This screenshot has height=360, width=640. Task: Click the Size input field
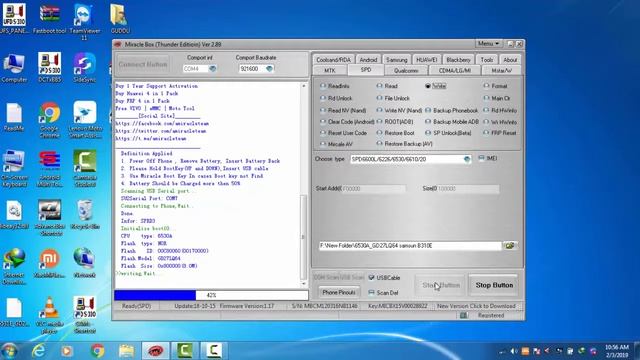click(x=468, y=189)
